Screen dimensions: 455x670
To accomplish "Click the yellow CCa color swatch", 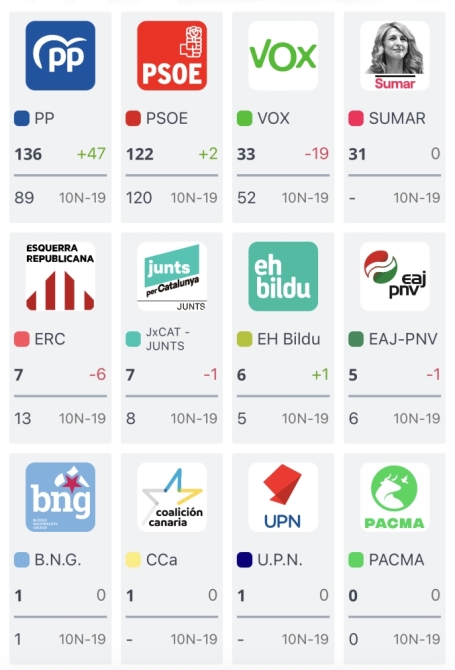I will 133,560.
